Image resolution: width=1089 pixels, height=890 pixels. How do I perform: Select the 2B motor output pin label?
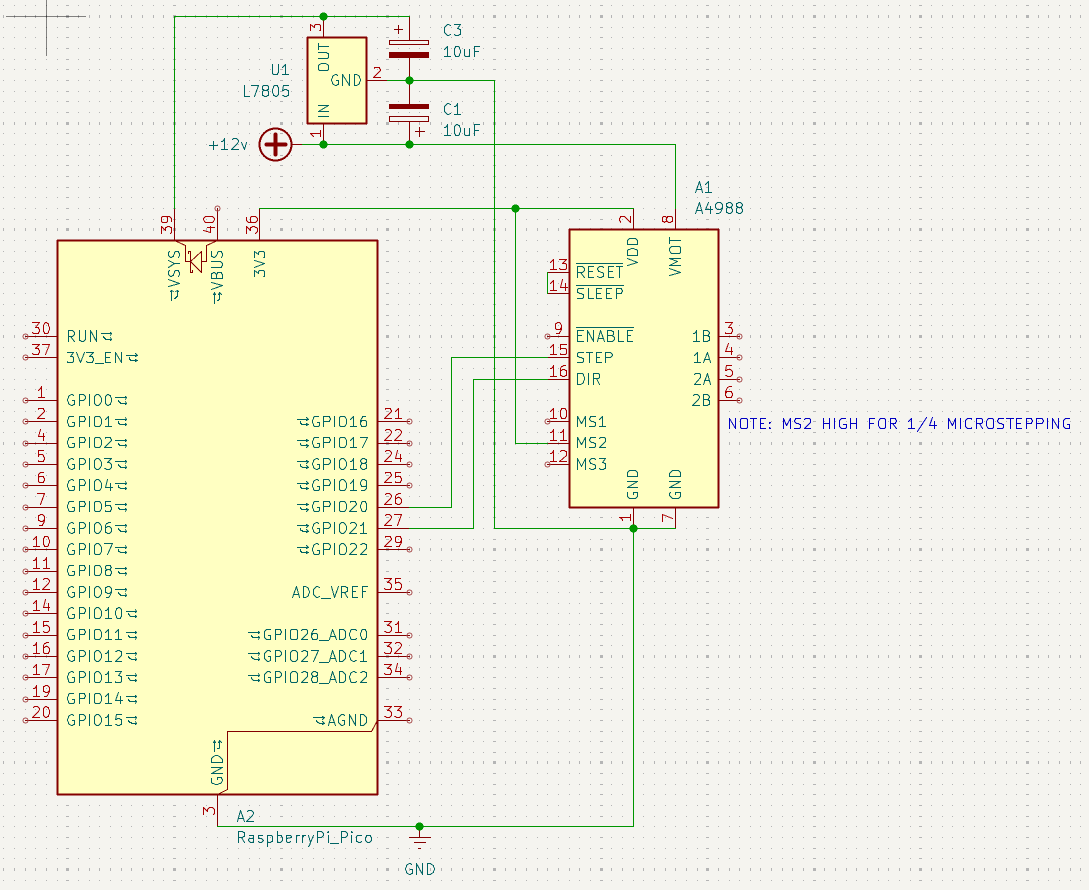click(701, 400)
